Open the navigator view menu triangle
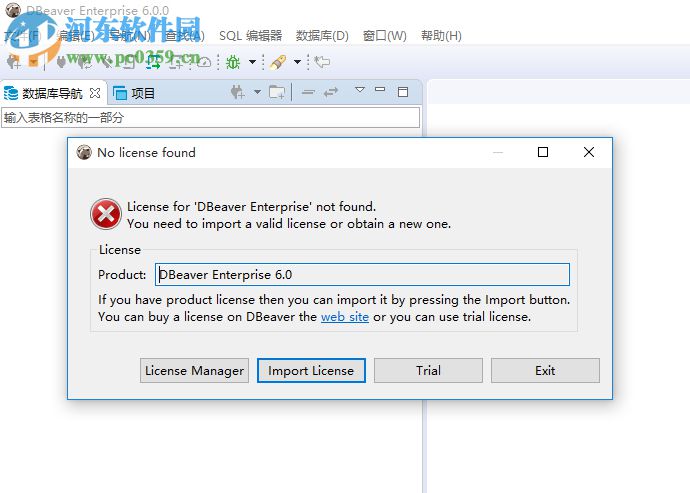The image size is (690, 493). (x=360, y=90)
